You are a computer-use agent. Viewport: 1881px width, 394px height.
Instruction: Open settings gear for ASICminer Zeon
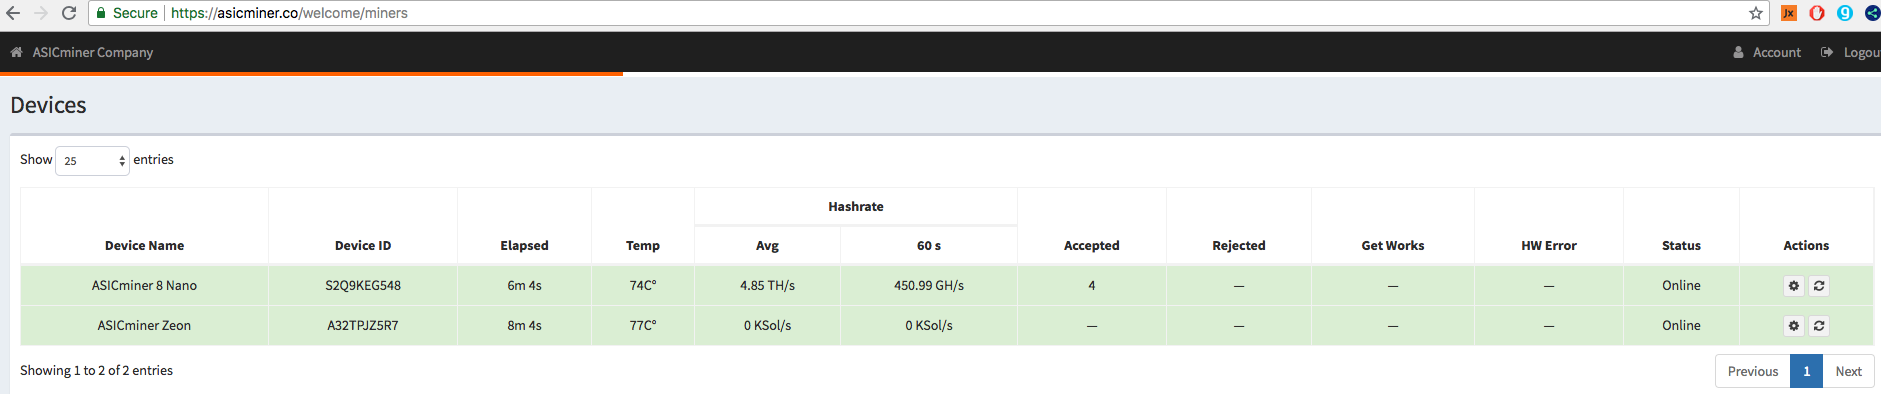pos(1794,326)
